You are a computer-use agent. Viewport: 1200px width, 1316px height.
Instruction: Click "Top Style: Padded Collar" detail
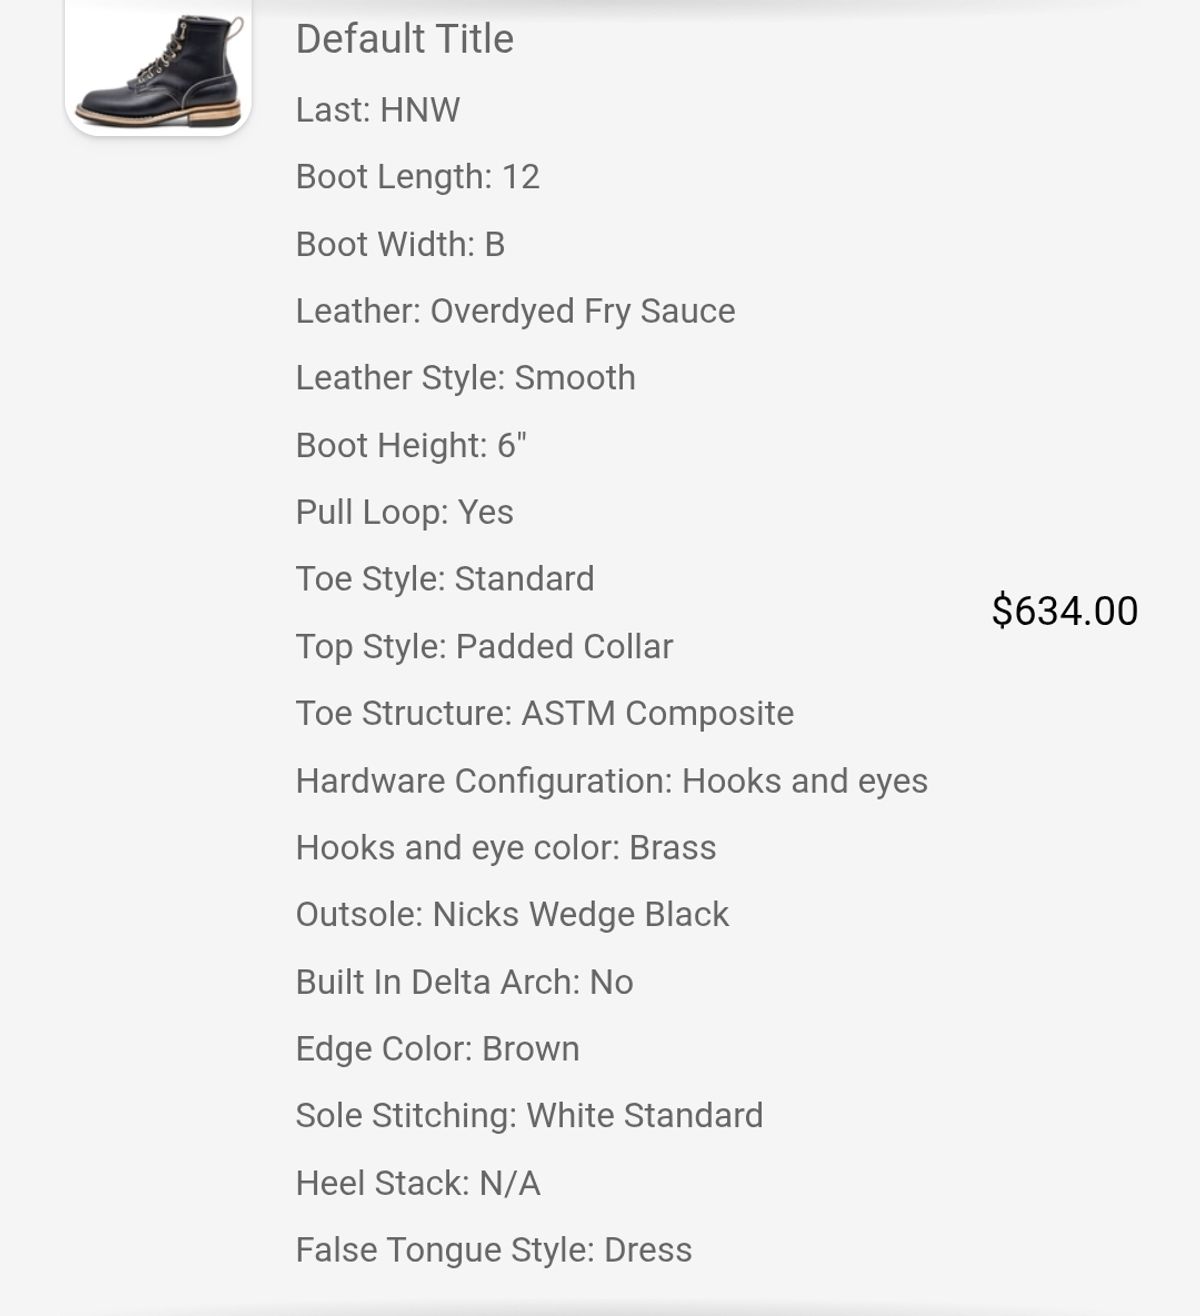(484, 646)
